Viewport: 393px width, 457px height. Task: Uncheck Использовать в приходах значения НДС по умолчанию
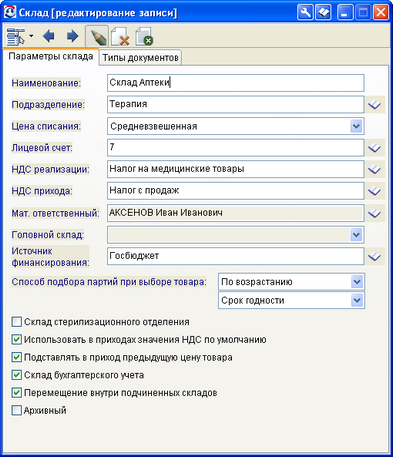(16, 340)
